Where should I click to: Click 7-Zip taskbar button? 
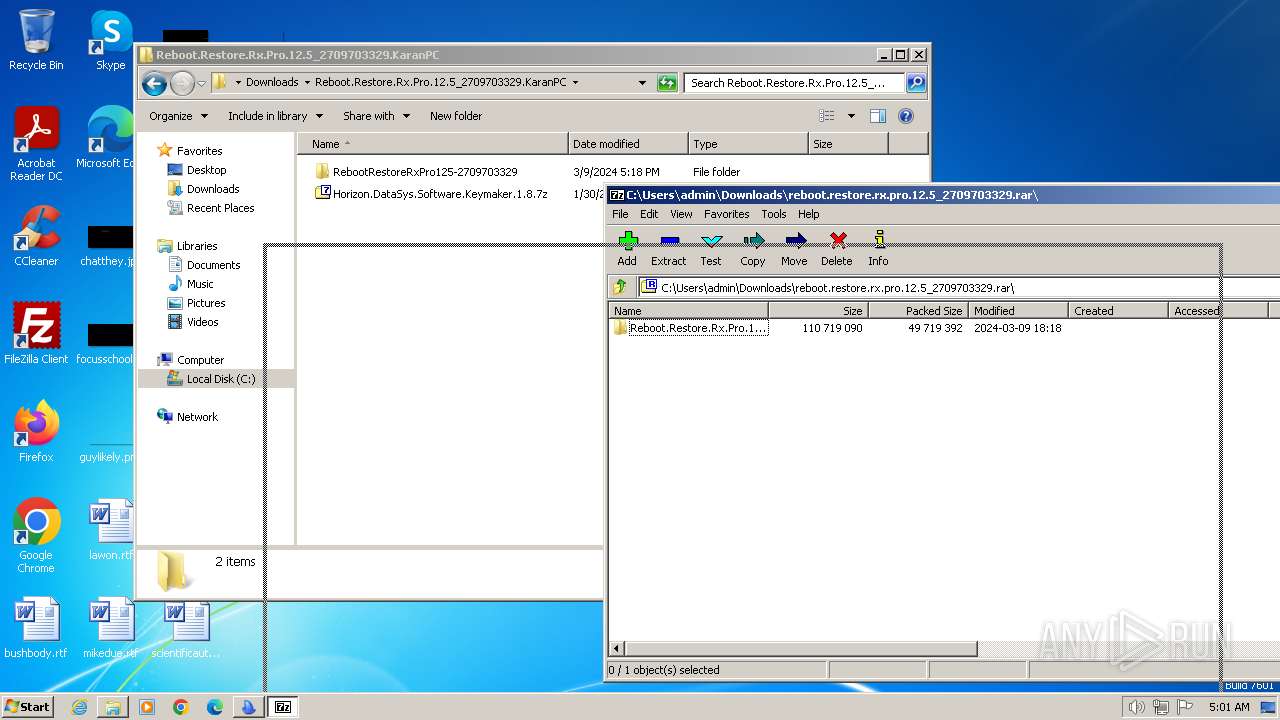283,706
